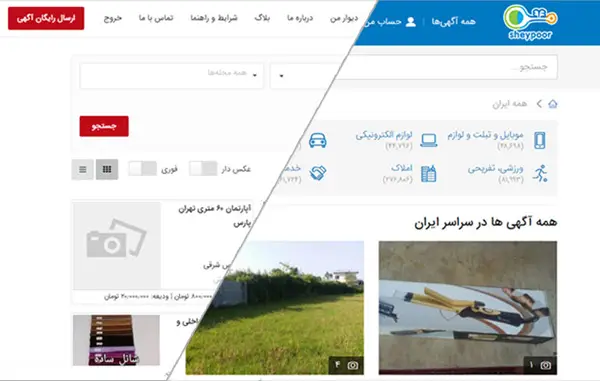Click the red جستجو search button
Screen dimensions: 600x381
tap(104, 126)
